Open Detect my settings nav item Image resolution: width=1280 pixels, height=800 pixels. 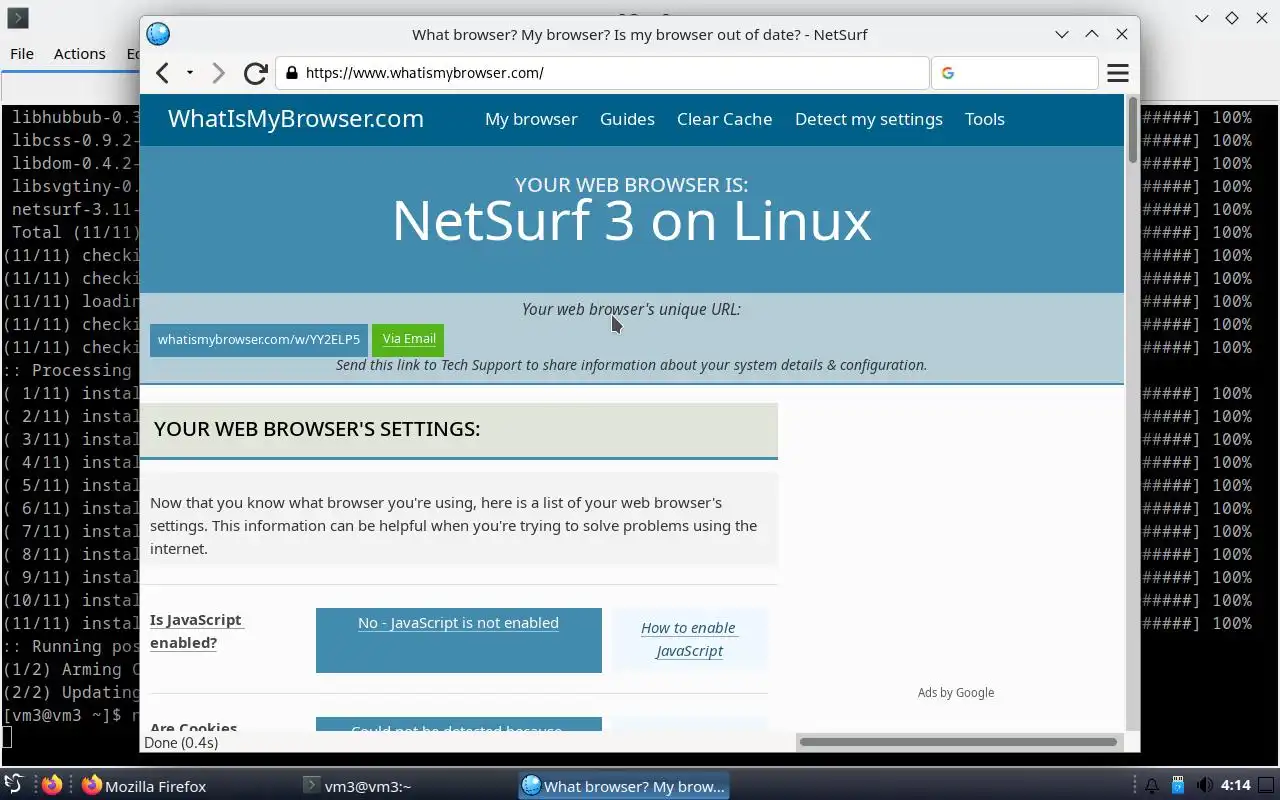(x=868, y=119)
